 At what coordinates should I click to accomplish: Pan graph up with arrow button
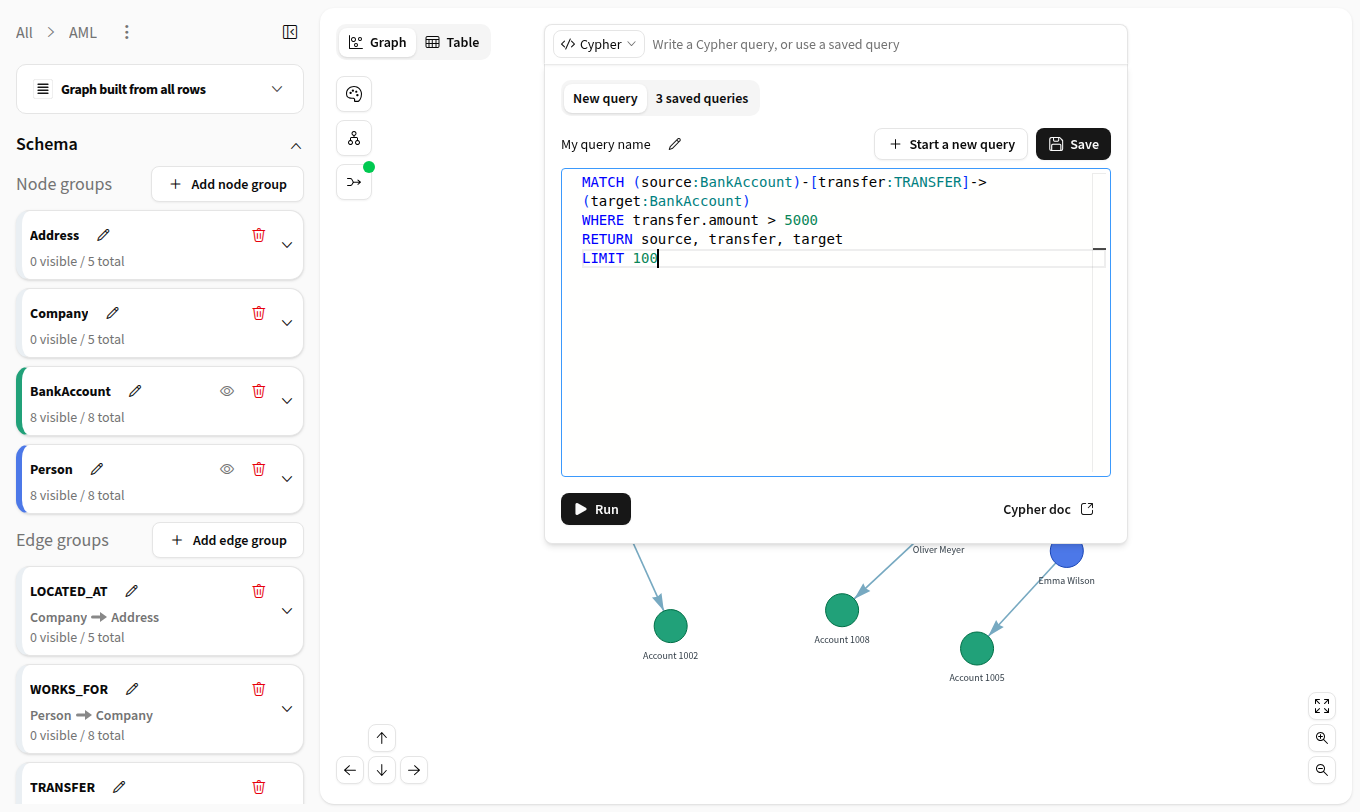382,738
